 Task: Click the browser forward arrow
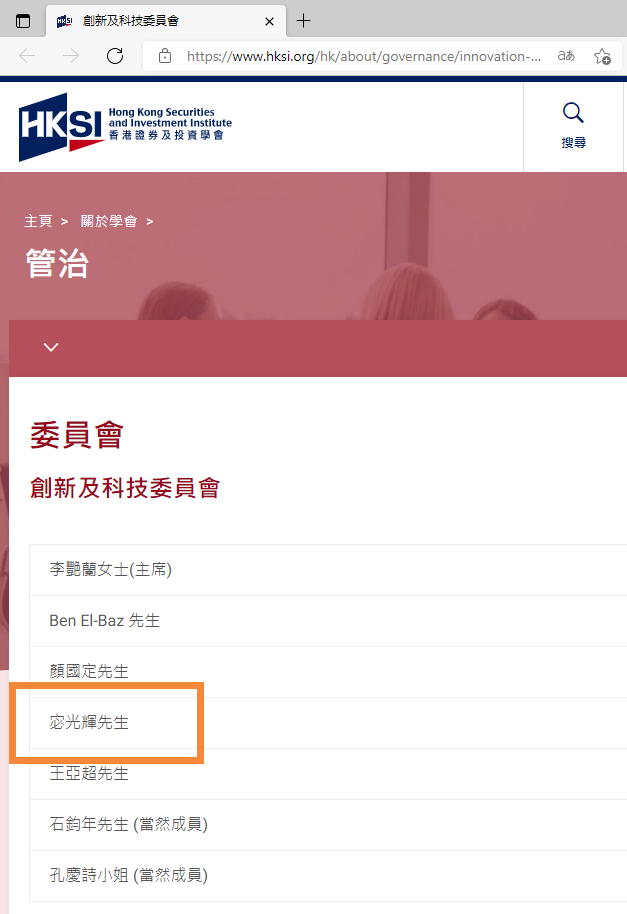(71, 56)
